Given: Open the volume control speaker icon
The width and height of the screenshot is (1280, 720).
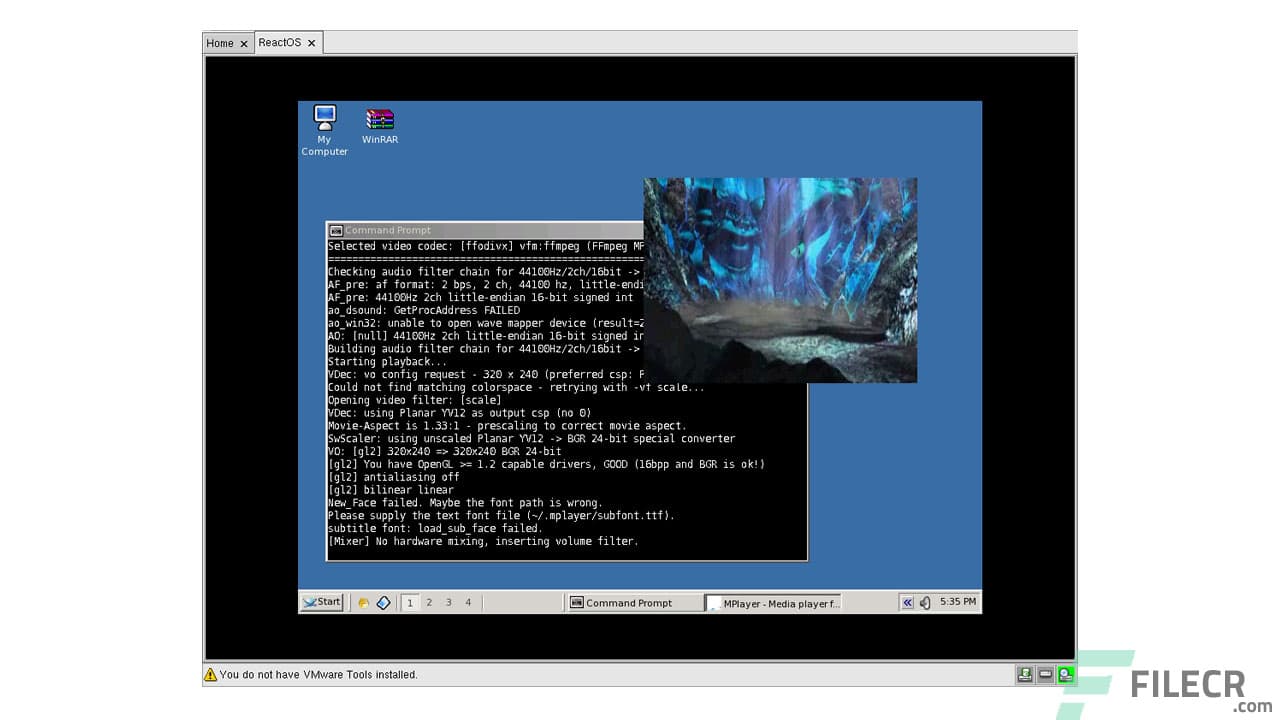Looking at the screenshot, I should pyautogui.click(x=927, y=602).
